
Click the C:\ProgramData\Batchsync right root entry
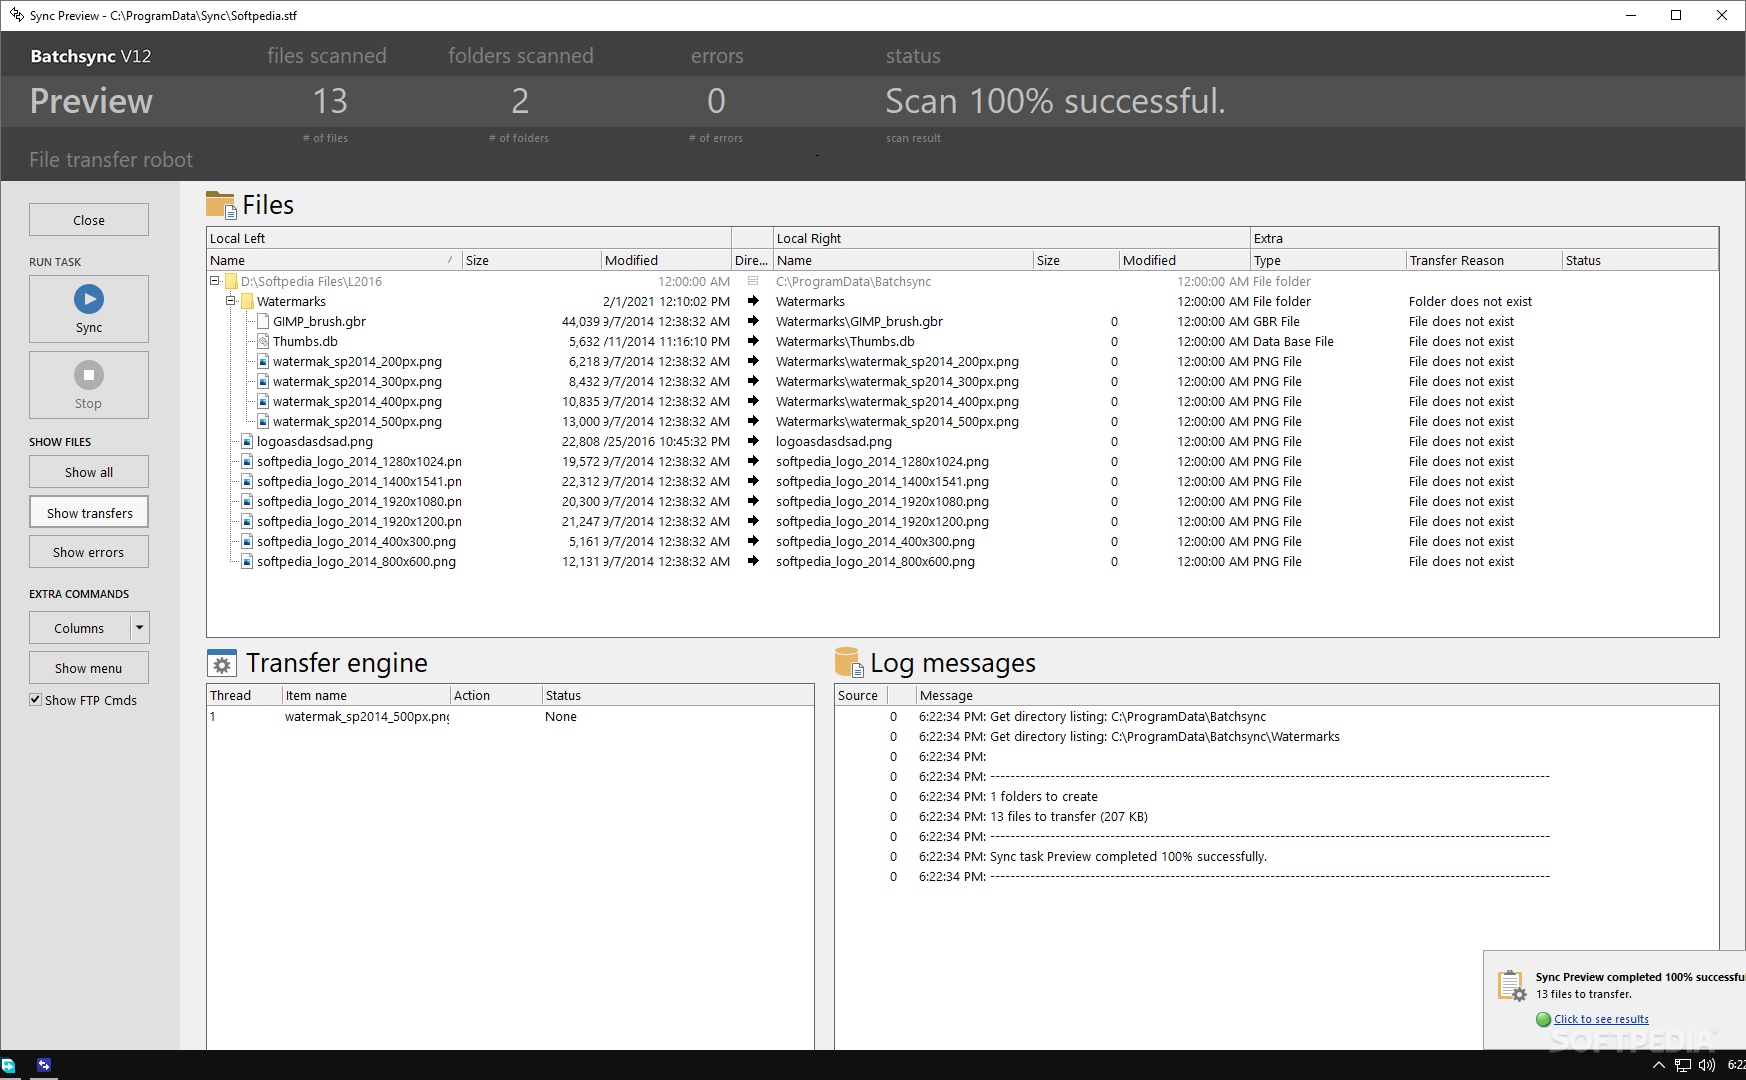(x=853, y=281)
